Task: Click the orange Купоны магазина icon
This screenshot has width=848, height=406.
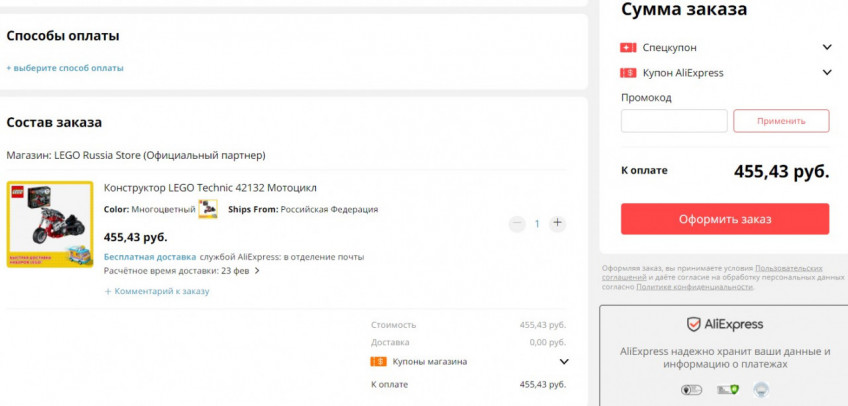Action: tap(378, 361)
